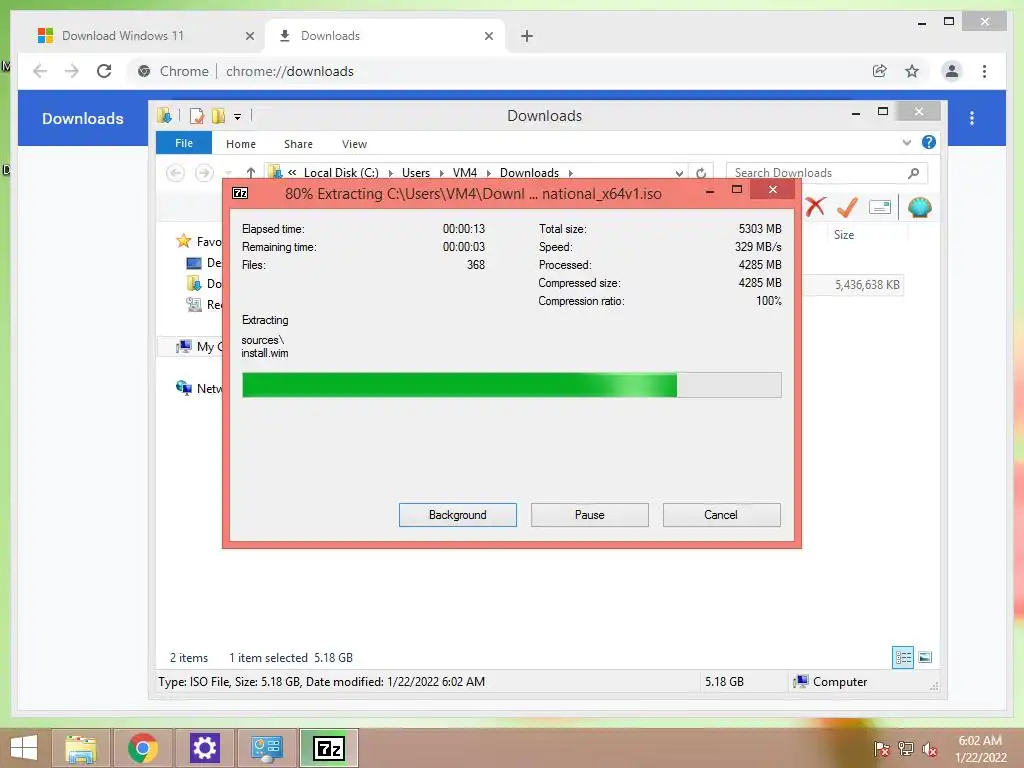Open the Share ribbon tab
Image resolution: width=1024 pixels, height=768 pixels.
tap(298, 144)
